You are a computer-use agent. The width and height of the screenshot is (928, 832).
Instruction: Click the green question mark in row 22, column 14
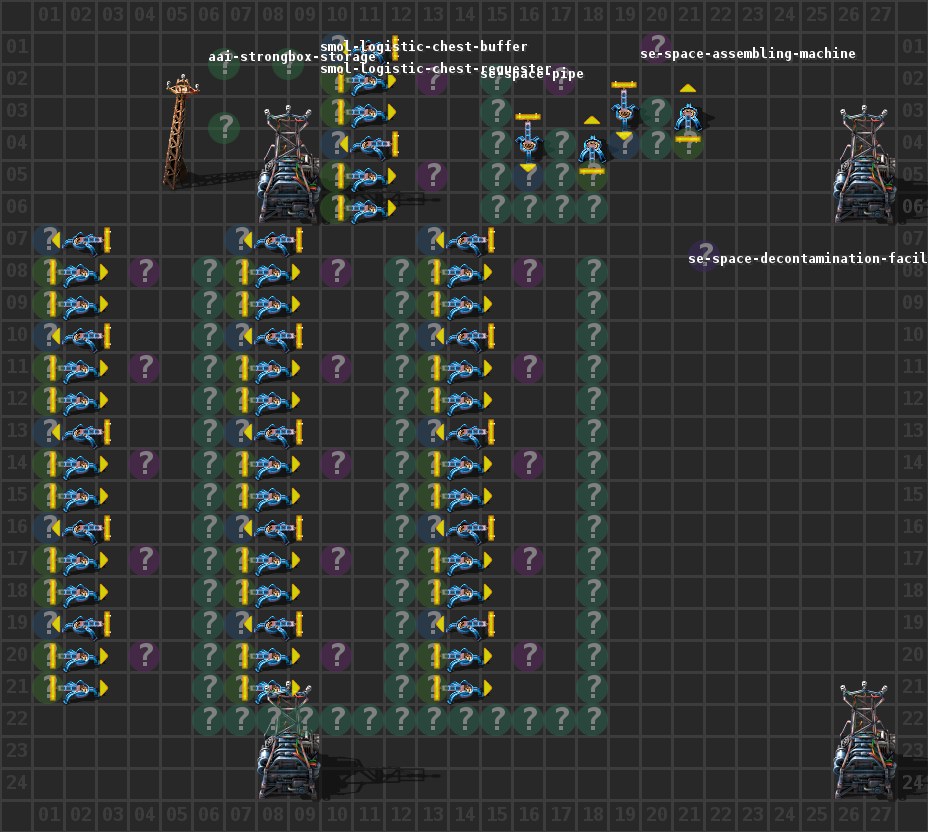point(464,720)
